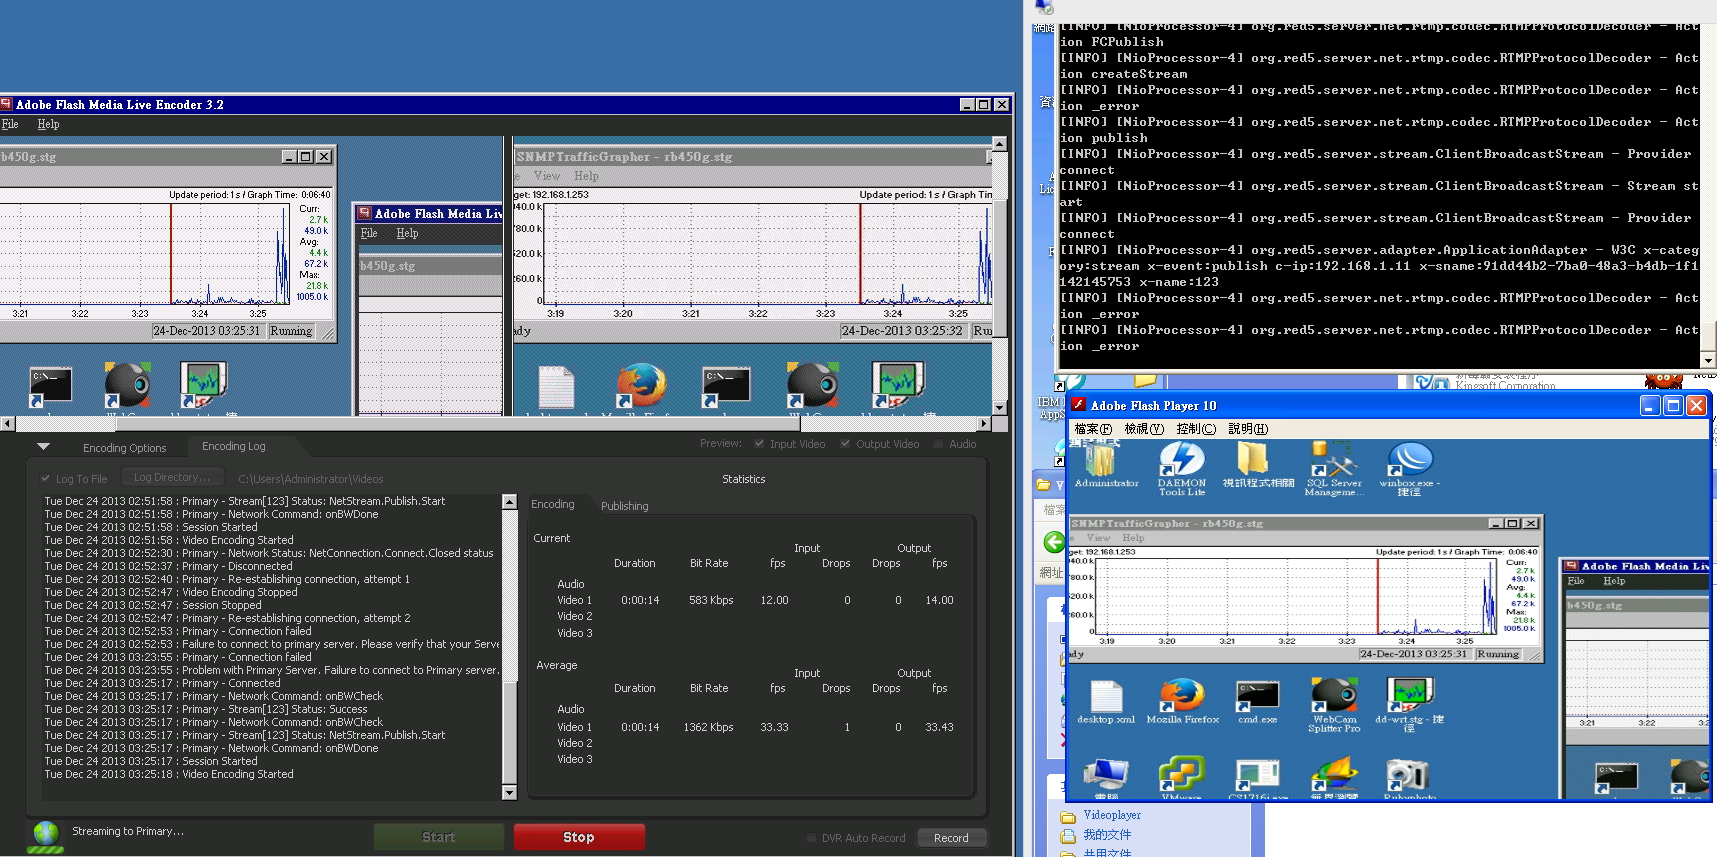Viewport: 1717px width, 857px height.
Task: Open 視訊程式相關 folder icon in Flash Player
Action: [1252, 458]
